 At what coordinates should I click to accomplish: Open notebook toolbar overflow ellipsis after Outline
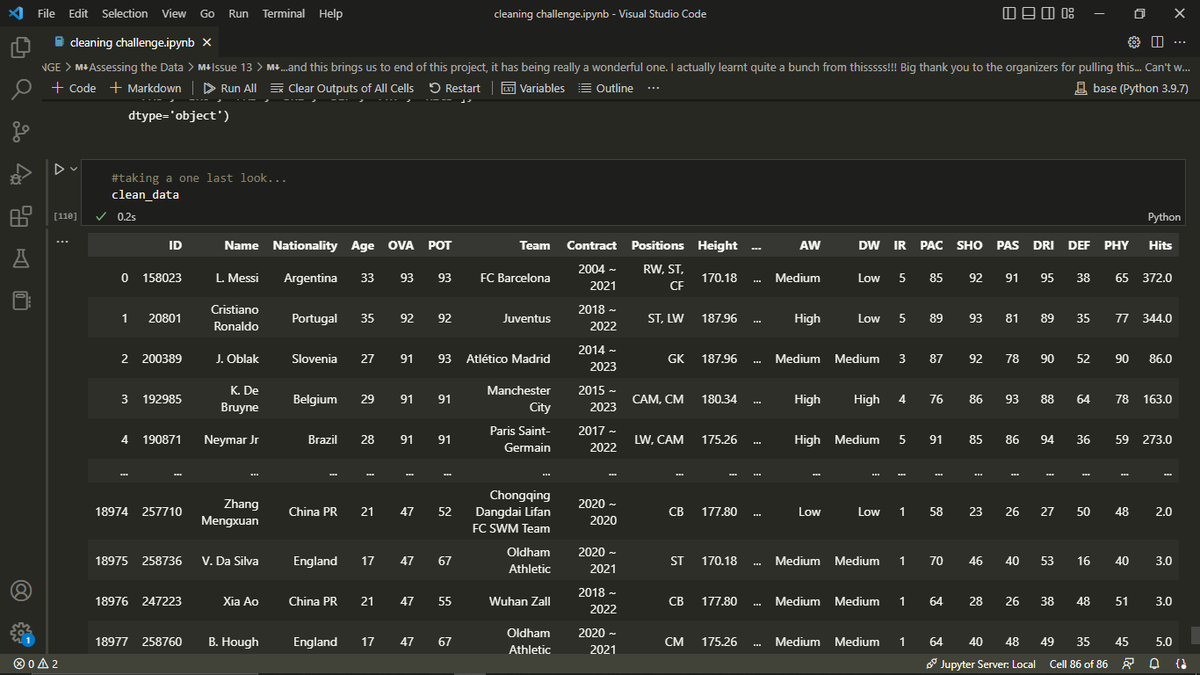tap(653, 88)
